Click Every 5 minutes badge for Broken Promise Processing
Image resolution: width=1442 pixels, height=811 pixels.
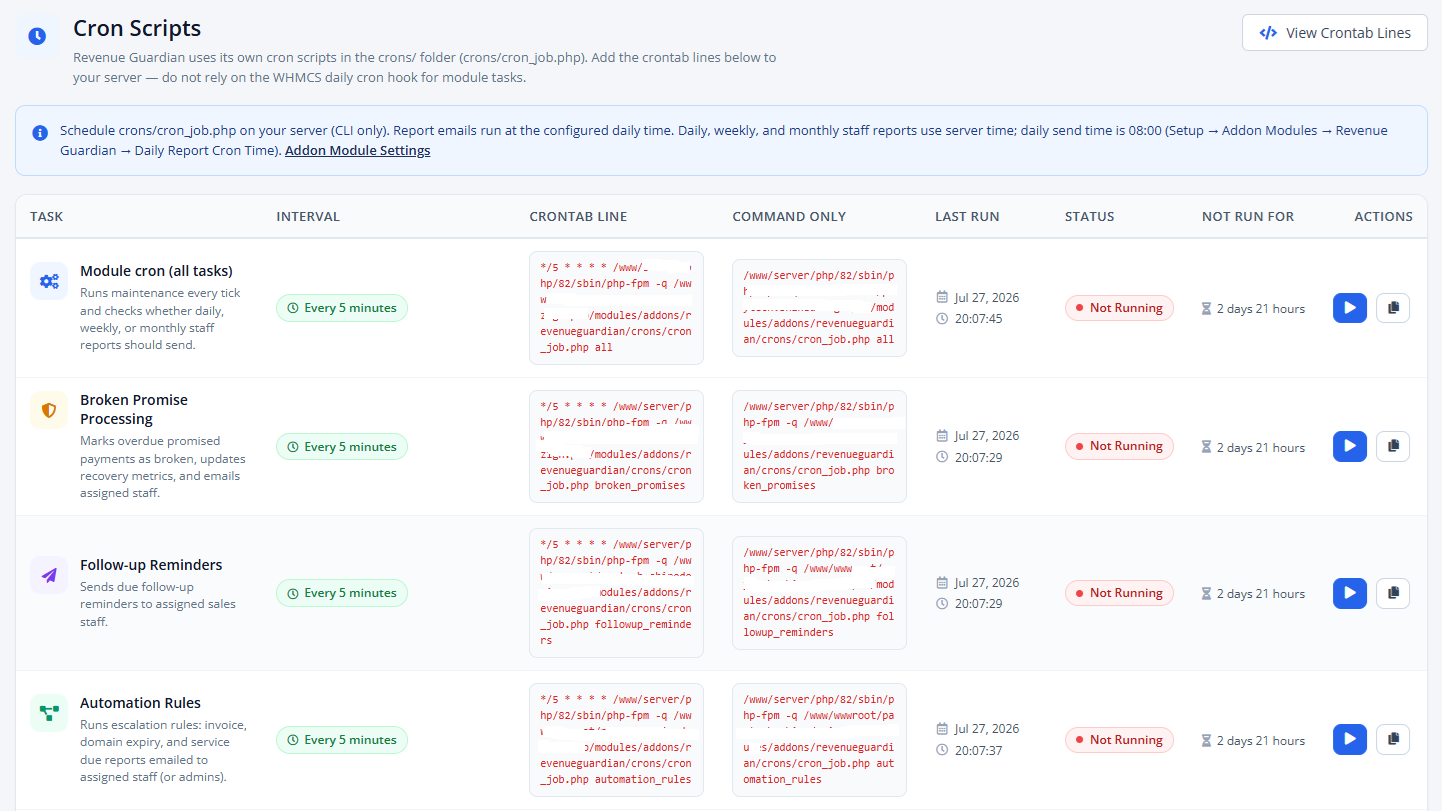[342, 447]
